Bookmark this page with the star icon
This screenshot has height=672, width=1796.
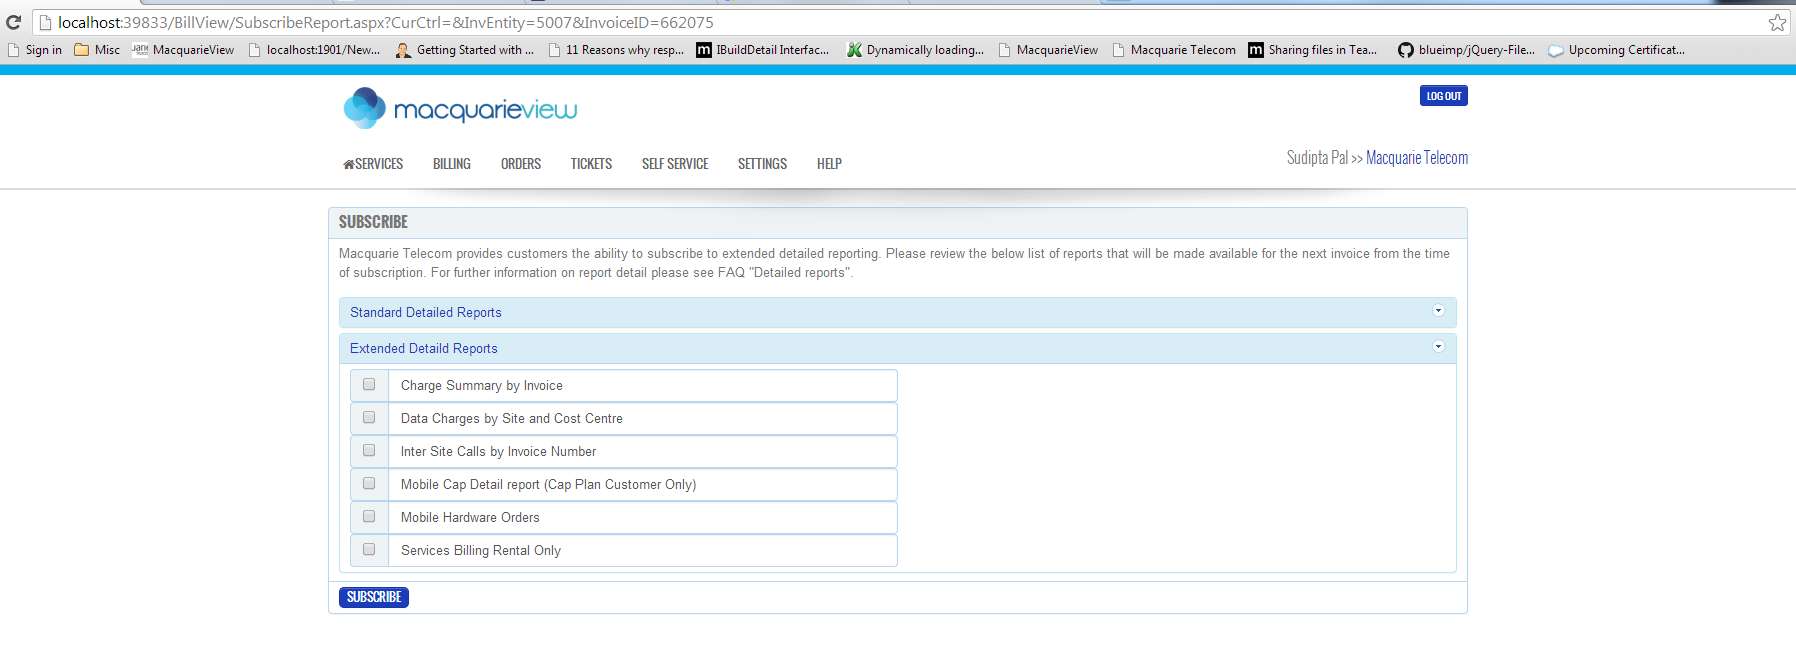[x=1776, y=22]
